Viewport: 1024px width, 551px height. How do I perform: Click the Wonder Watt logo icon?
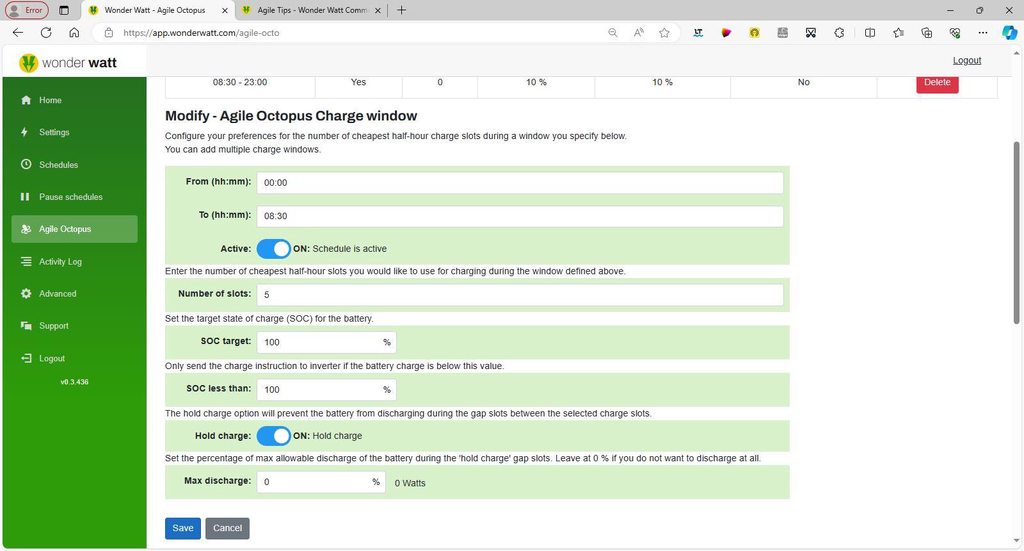[28, 63]
